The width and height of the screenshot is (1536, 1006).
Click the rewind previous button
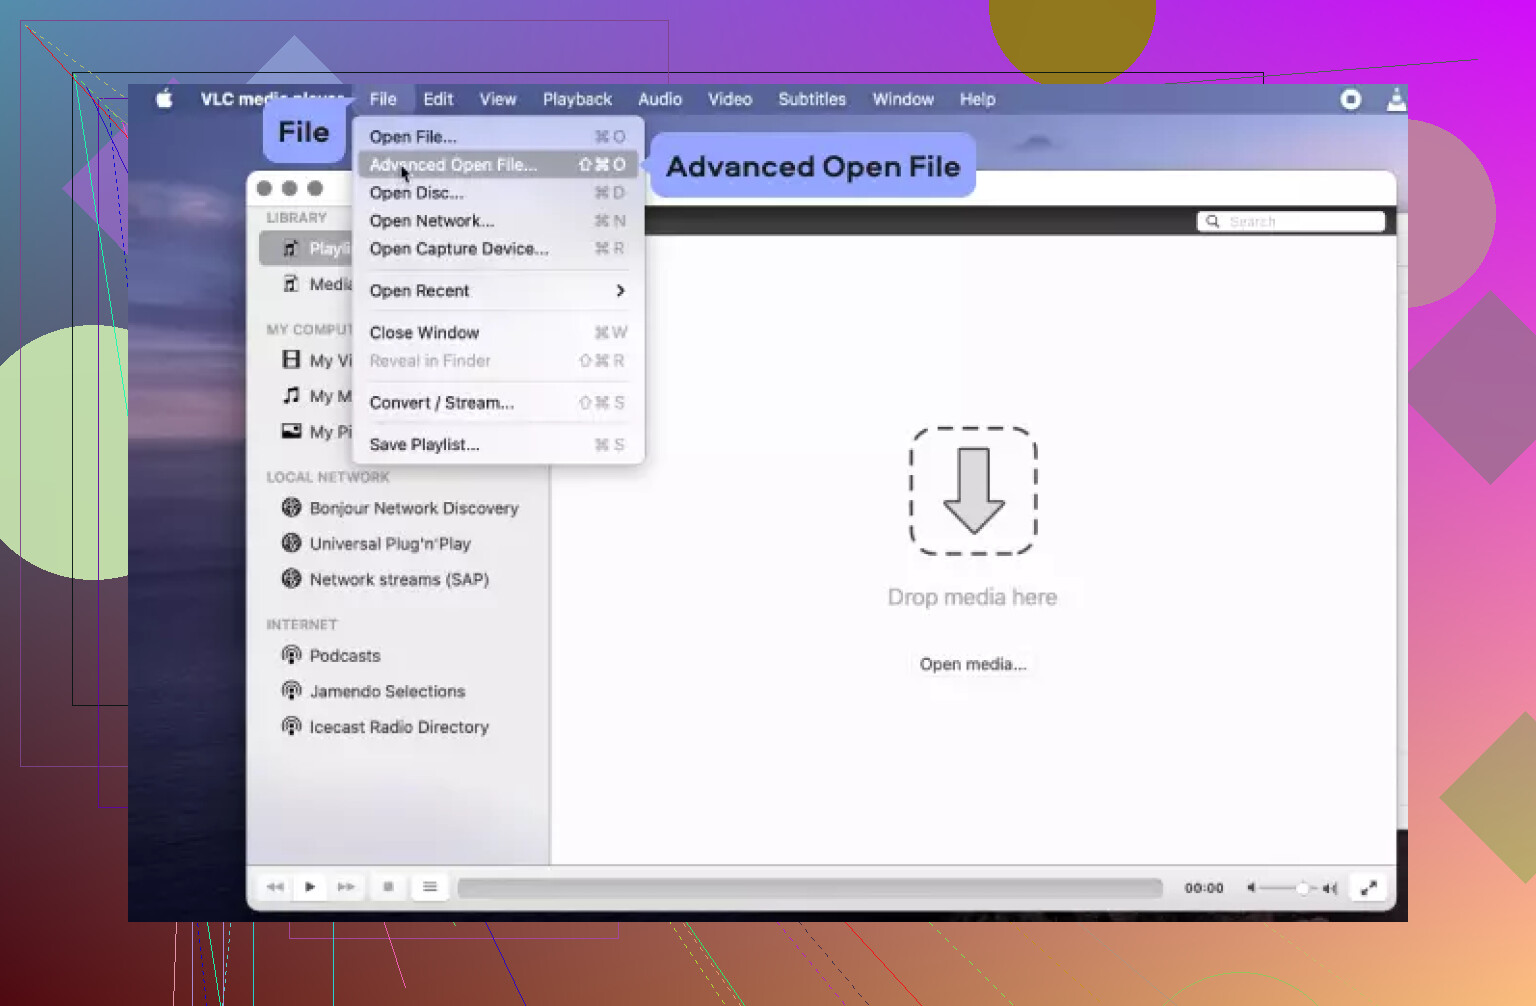275,887
